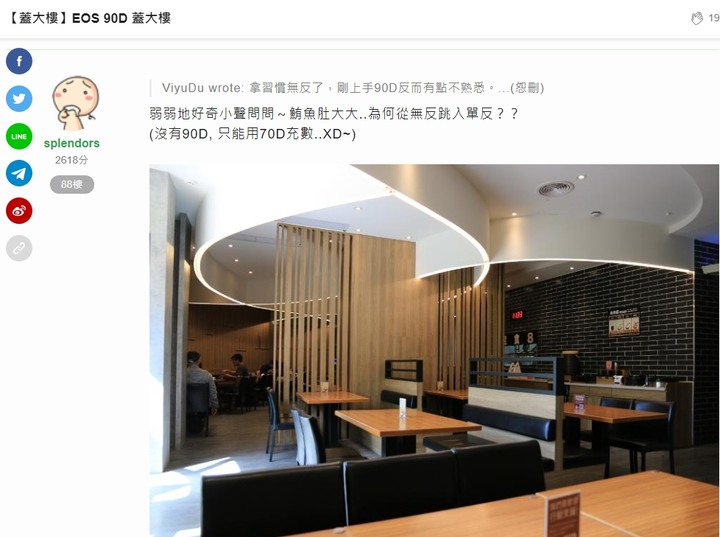Screen dimensions: 720x537
Task: Click the EOS 90D 蓋大樓 thread title
Action: click(121, 18)
